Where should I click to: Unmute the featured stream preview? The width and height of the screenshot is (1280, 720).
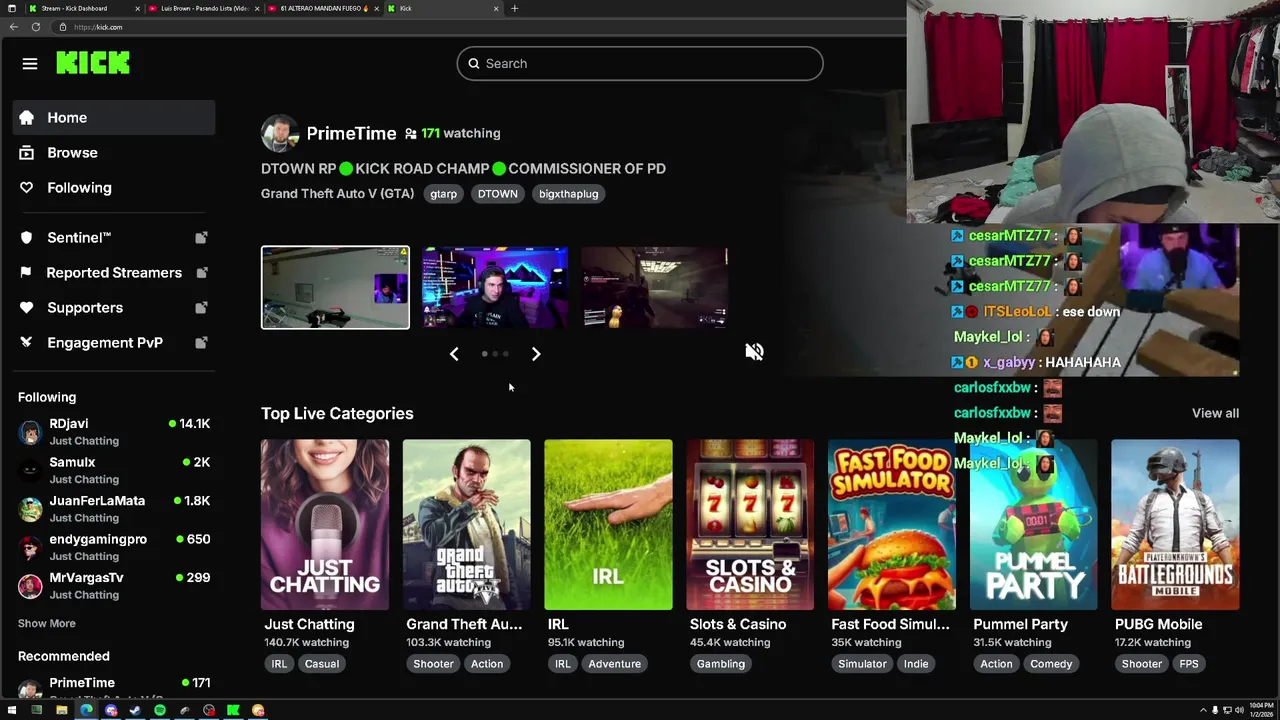pos(754,352)
